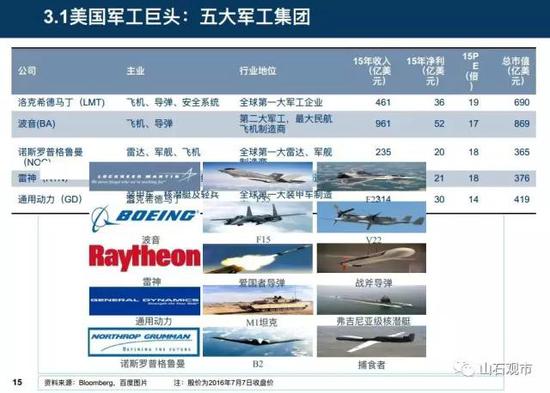
Task: Click the '主业' column header
Action: click(135, 71)
